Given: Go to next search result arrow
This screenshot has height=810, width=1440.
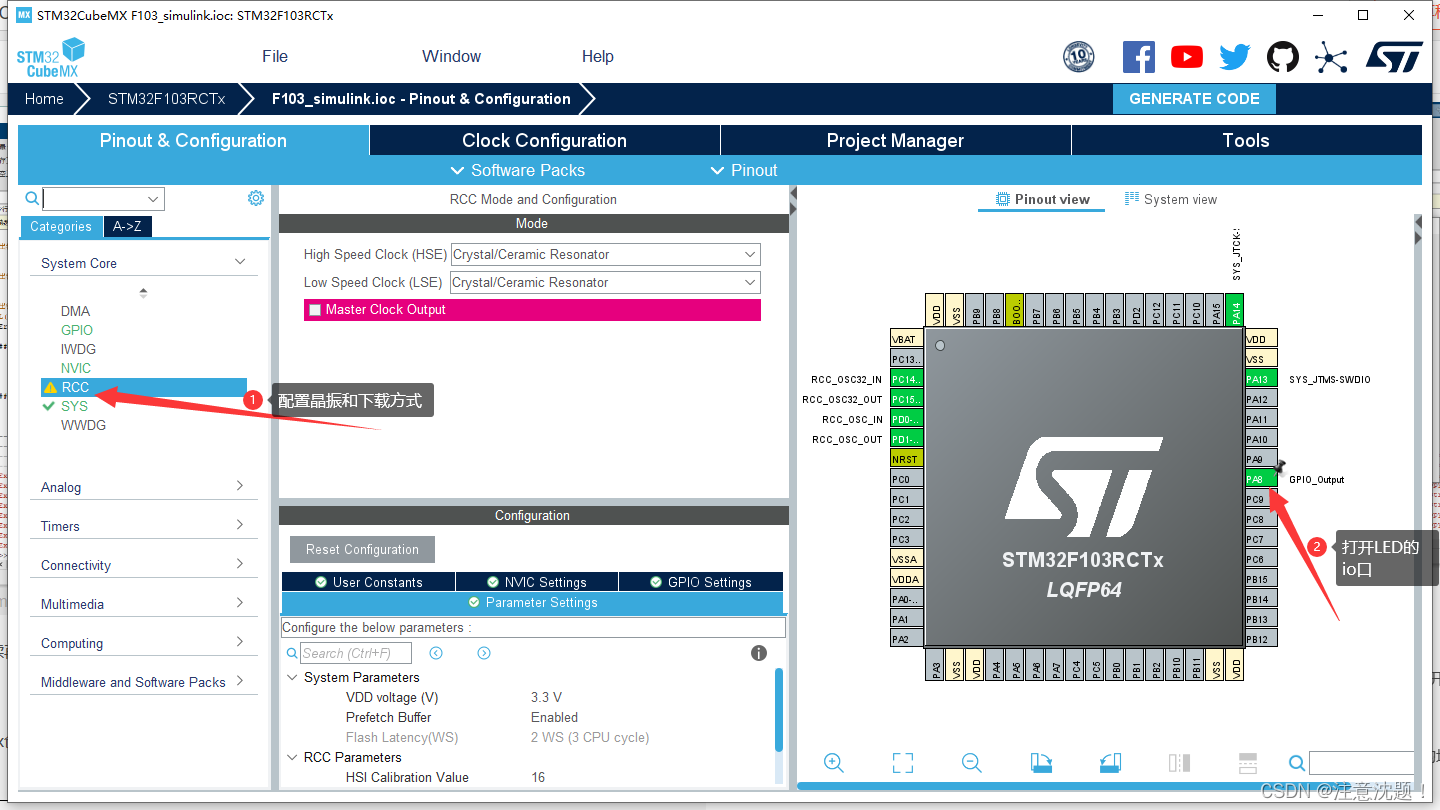Looking at the screenshot, I should coord(484,653).
